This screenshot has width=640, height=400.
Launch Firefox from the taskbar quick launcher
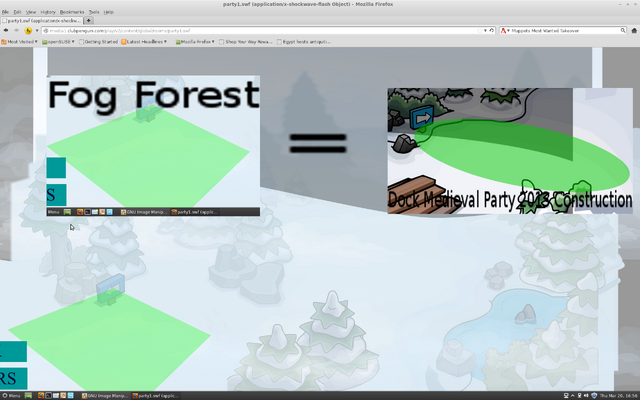coord(41,396)
